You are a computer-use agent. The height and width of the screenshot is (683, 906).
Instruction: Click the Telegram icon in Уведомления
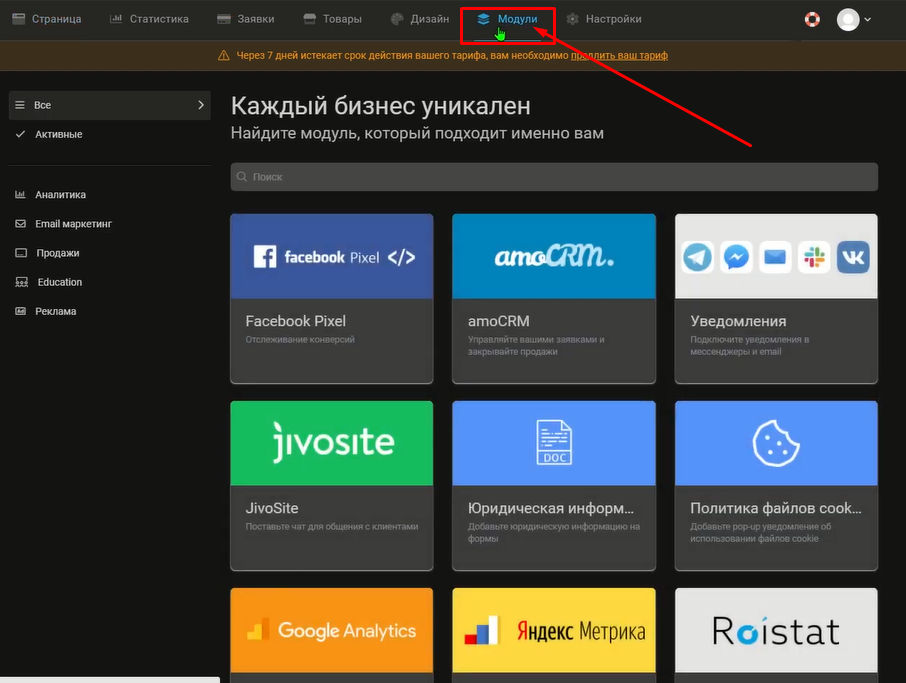pos(698,257)
